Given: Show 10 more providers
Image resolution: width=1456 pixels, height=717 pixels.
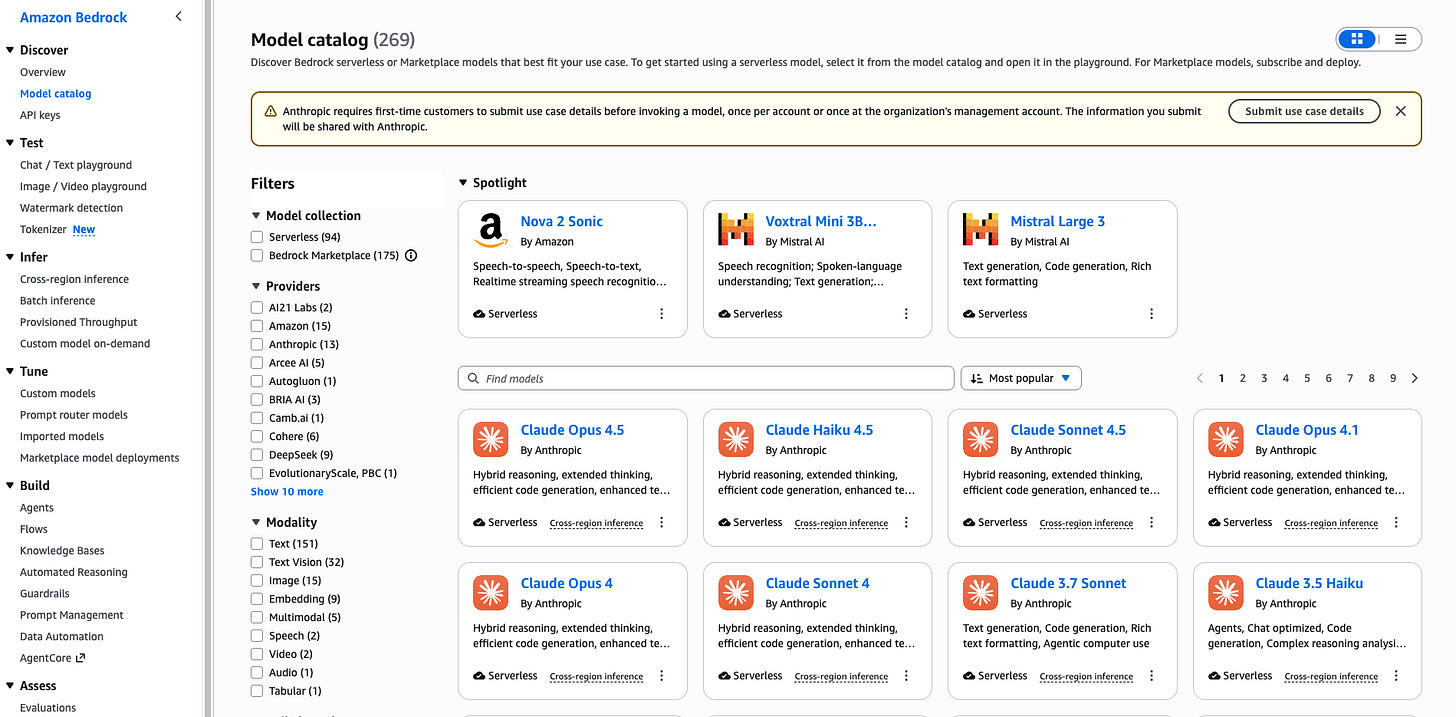Looking at the screenshot, I should coord(287,492).
